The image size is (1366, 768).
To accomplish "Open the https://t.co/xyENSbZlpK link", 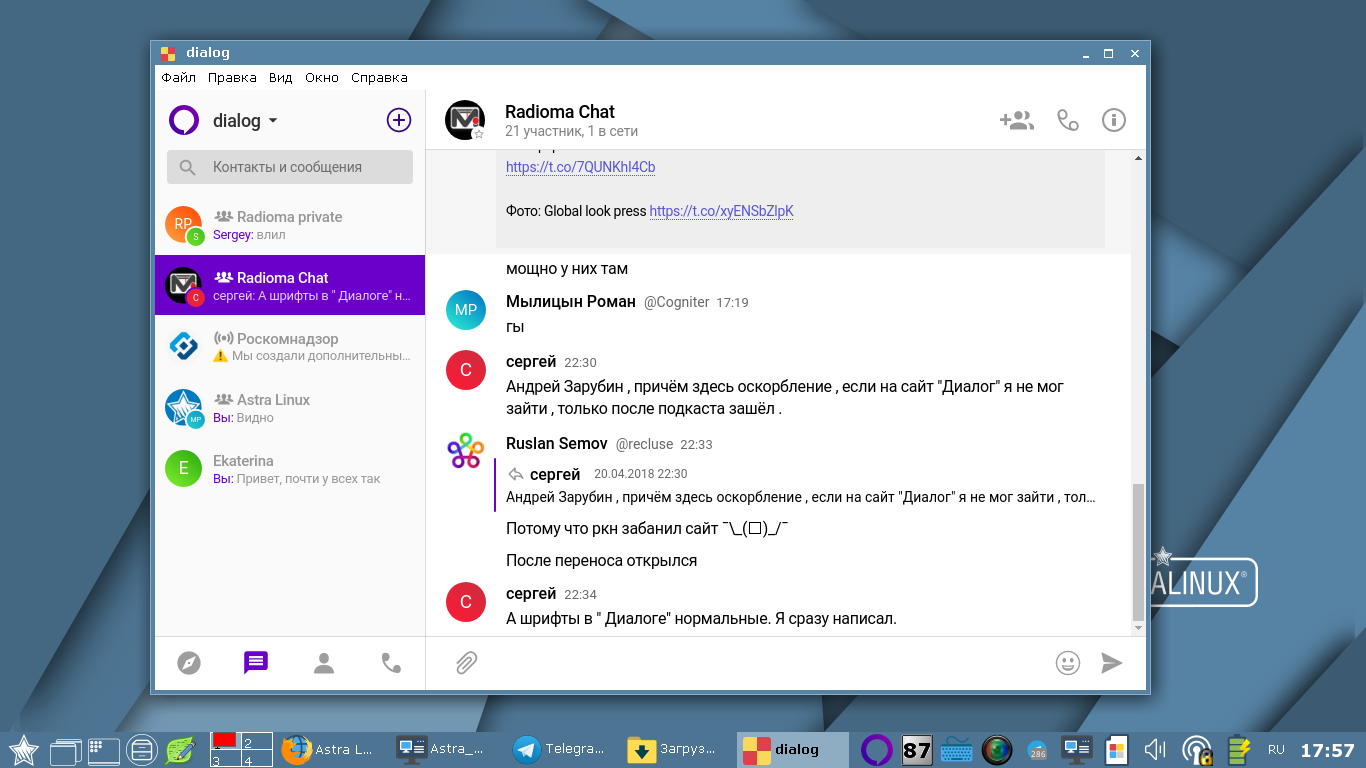I will tap(721, 211).
